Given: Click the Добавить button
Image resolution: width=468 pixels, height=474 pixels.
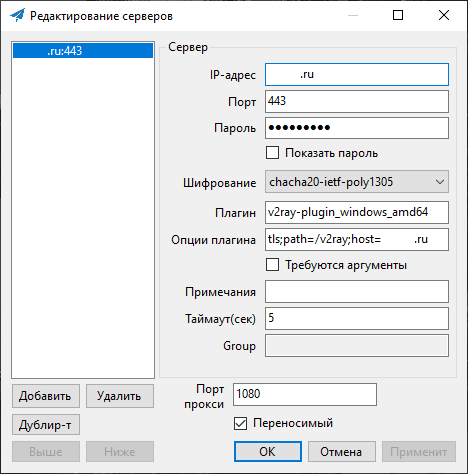Looking at the screenshot, I should coord(46,396).
